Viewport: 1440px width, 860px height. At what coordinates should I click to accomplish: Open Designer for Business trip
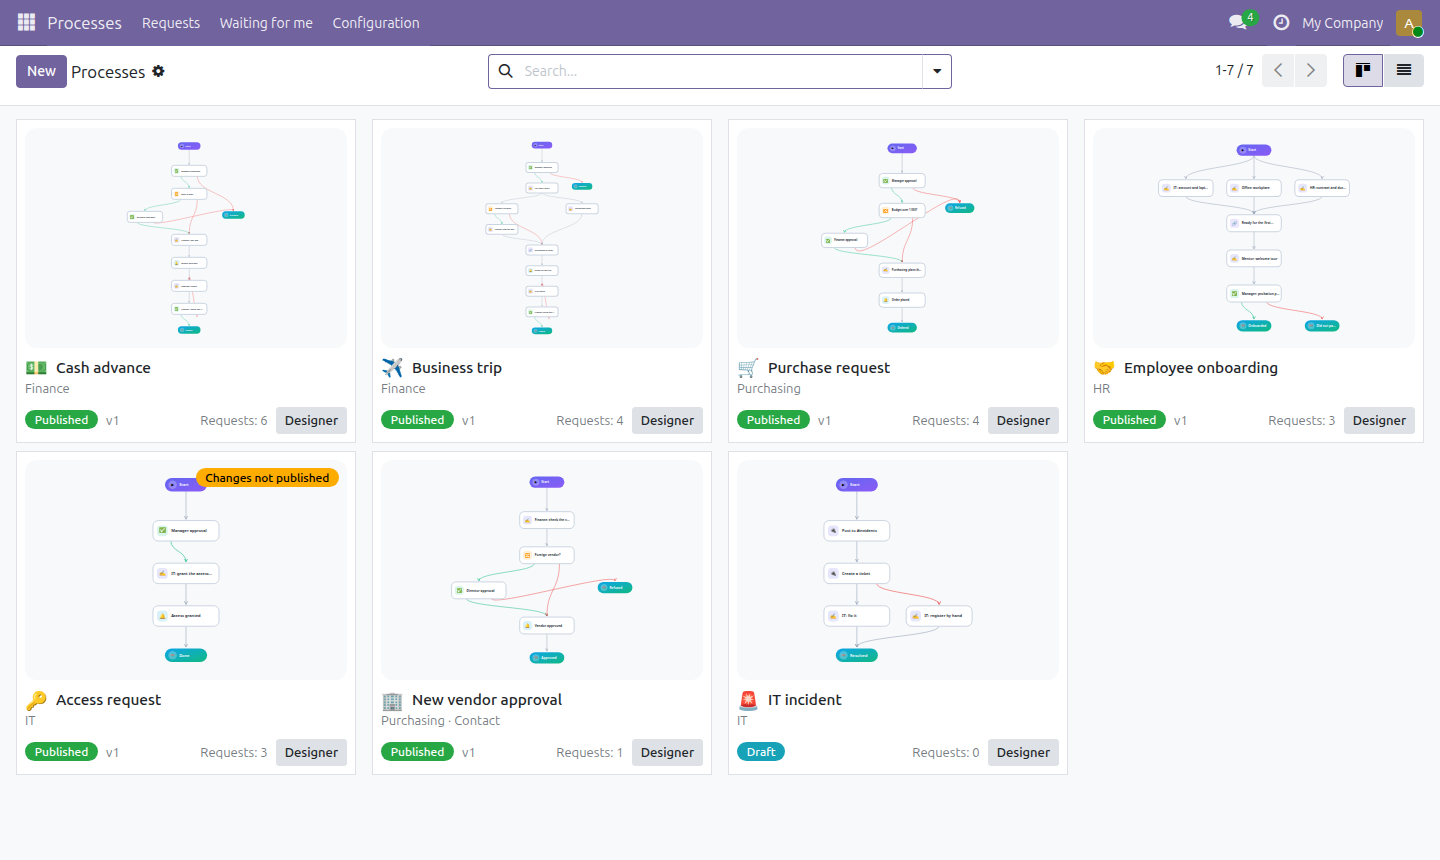(667, 420)
